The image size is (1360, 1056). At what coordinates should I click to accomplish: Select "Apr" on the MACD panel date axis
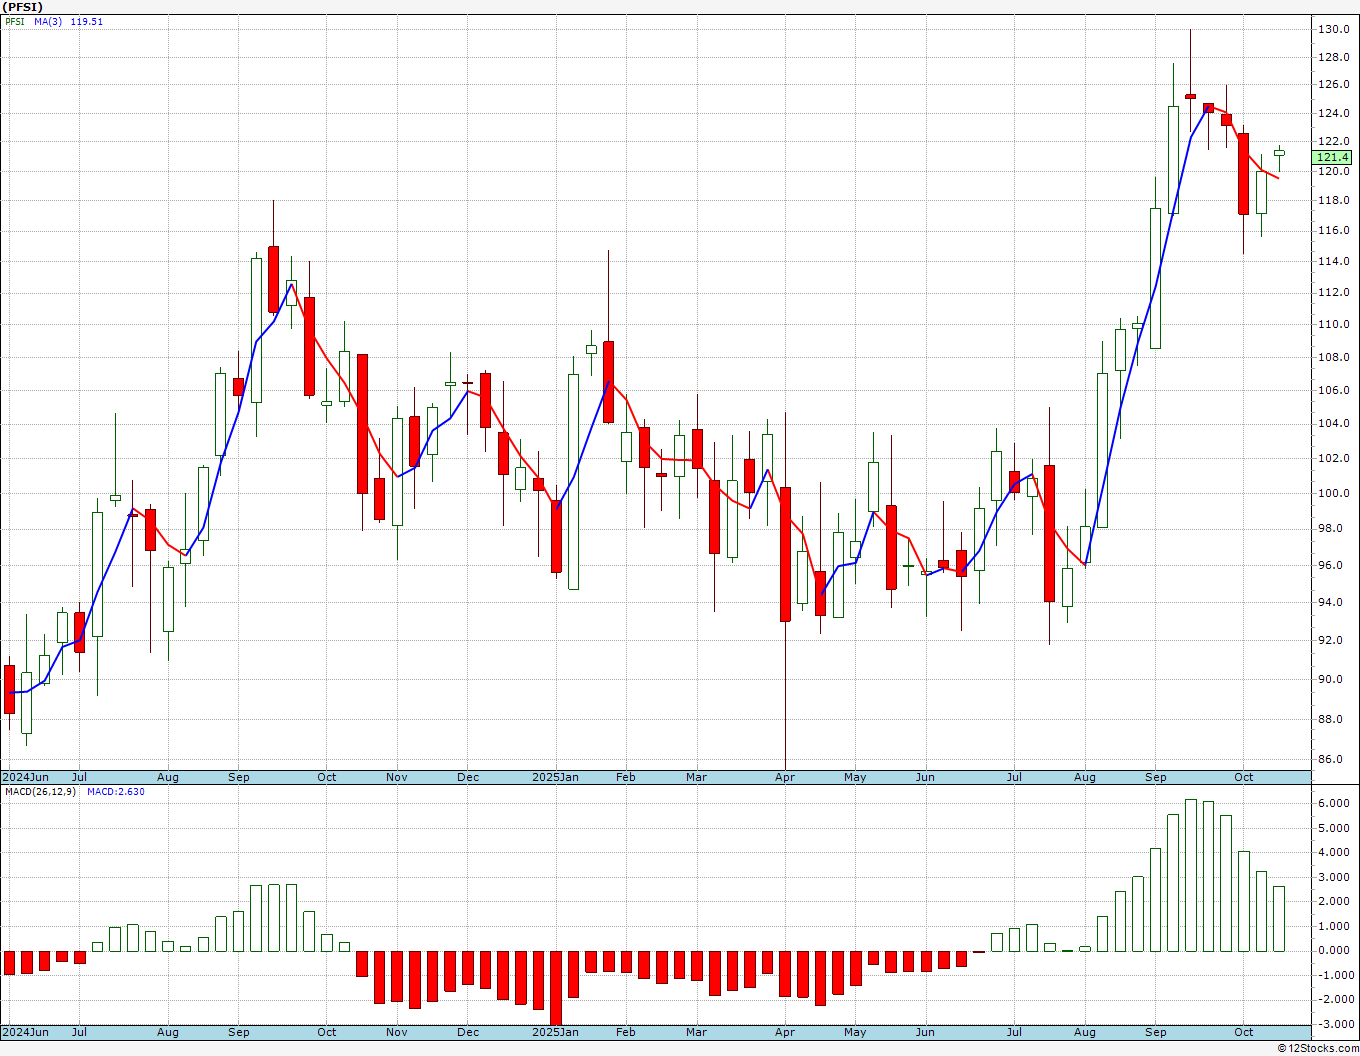(x=785, y=1032)
